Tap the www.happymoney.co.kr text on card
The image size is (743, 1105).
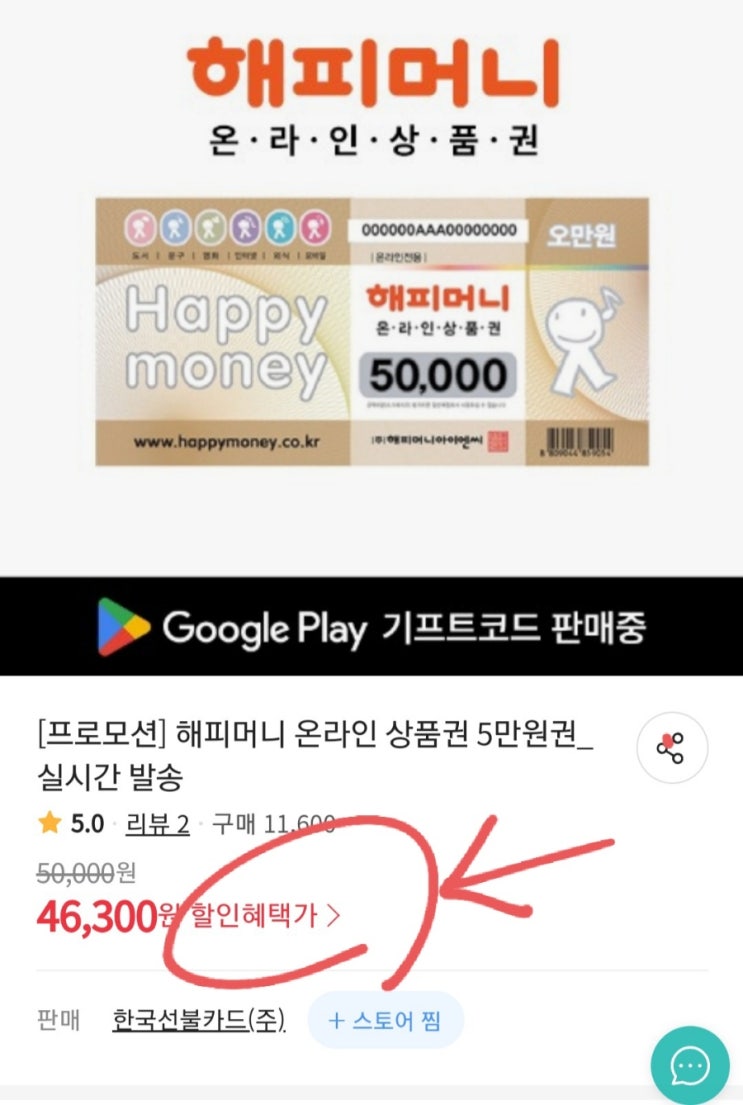[x=227, y=442]
